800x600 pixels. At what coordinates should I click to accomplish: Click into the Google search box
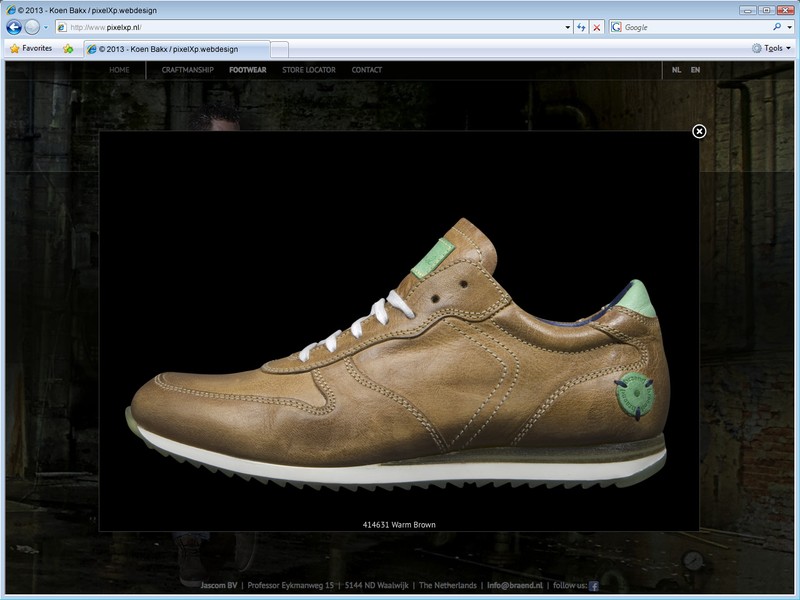[690, 27]
